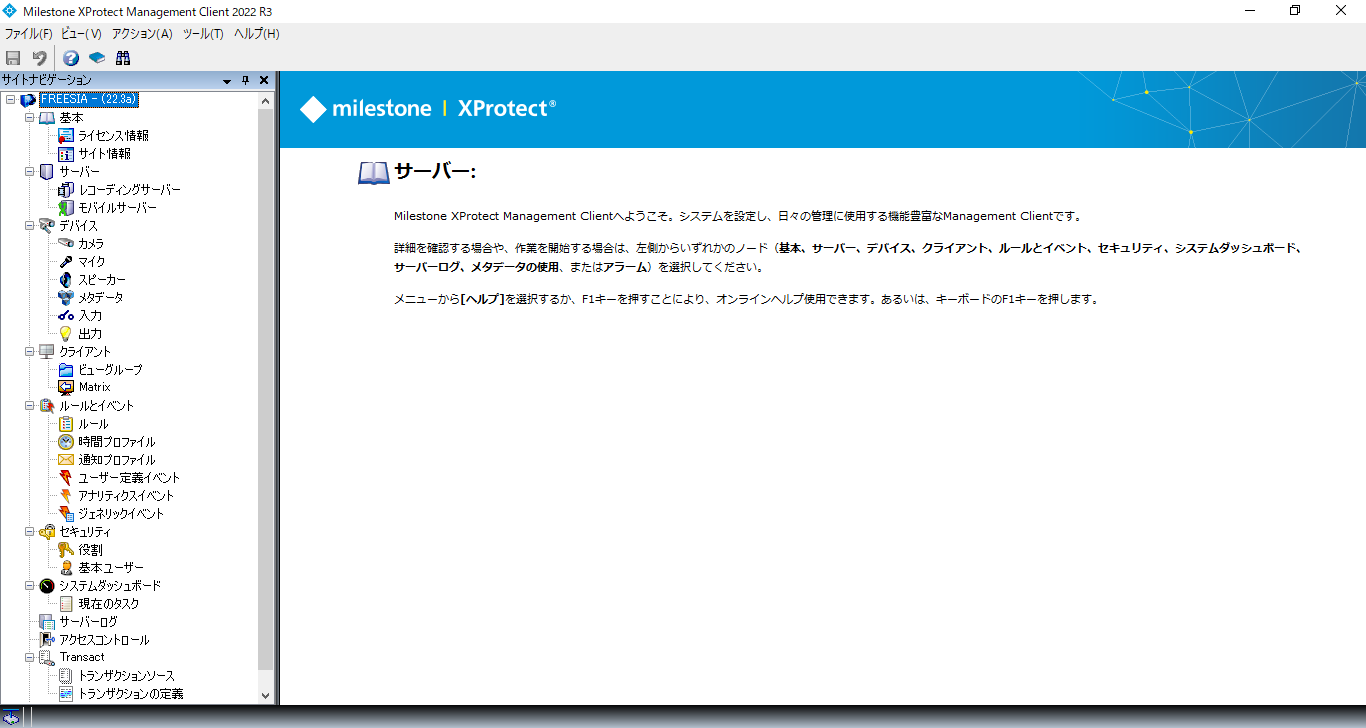Viewport: 1366px width, 728px height.
Task: Open the ツール(T) menu
Action: pyautogui.click(x=203, y=34)
